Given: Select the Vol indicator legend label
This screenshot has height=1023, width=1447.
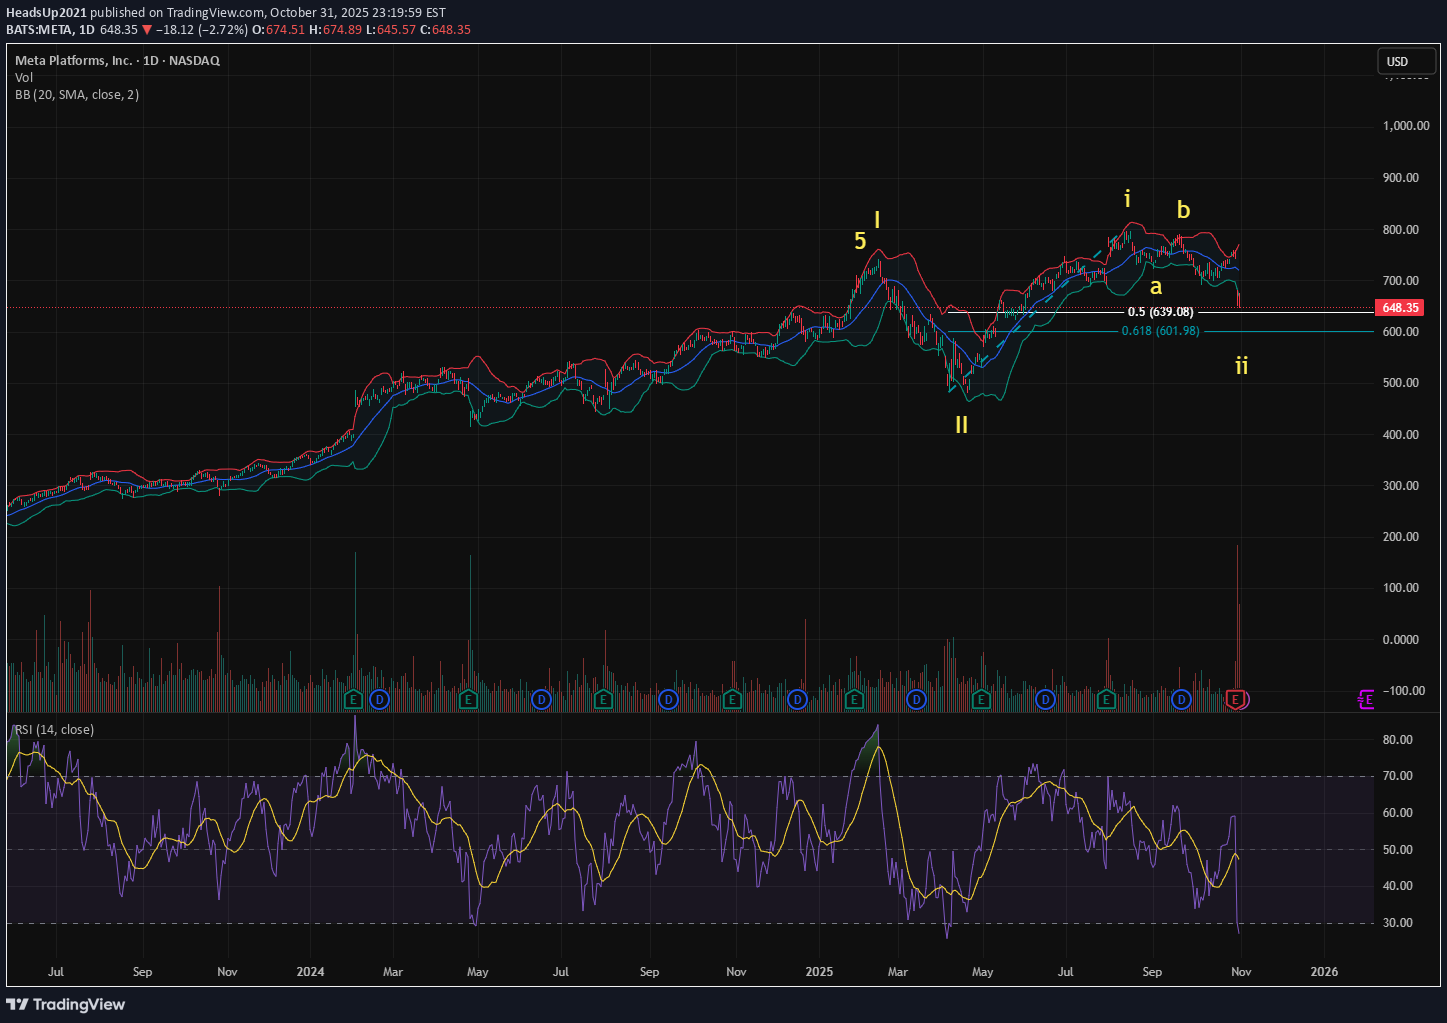Looking at the screenshot, I should pyautogui.click(x=24, y=78).
